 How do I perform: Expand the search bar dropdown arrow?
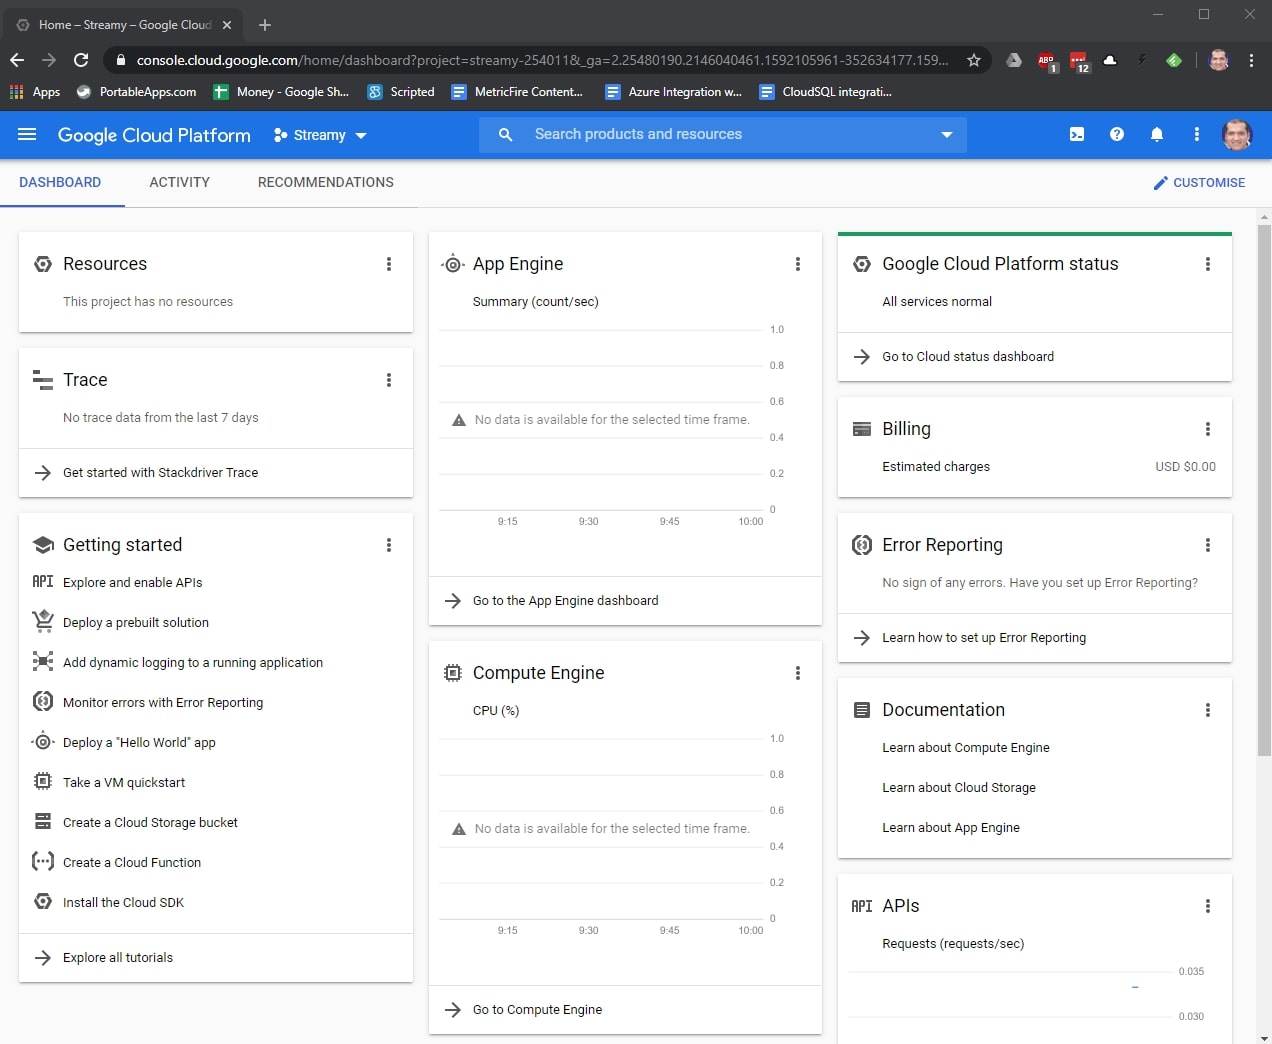947,135
